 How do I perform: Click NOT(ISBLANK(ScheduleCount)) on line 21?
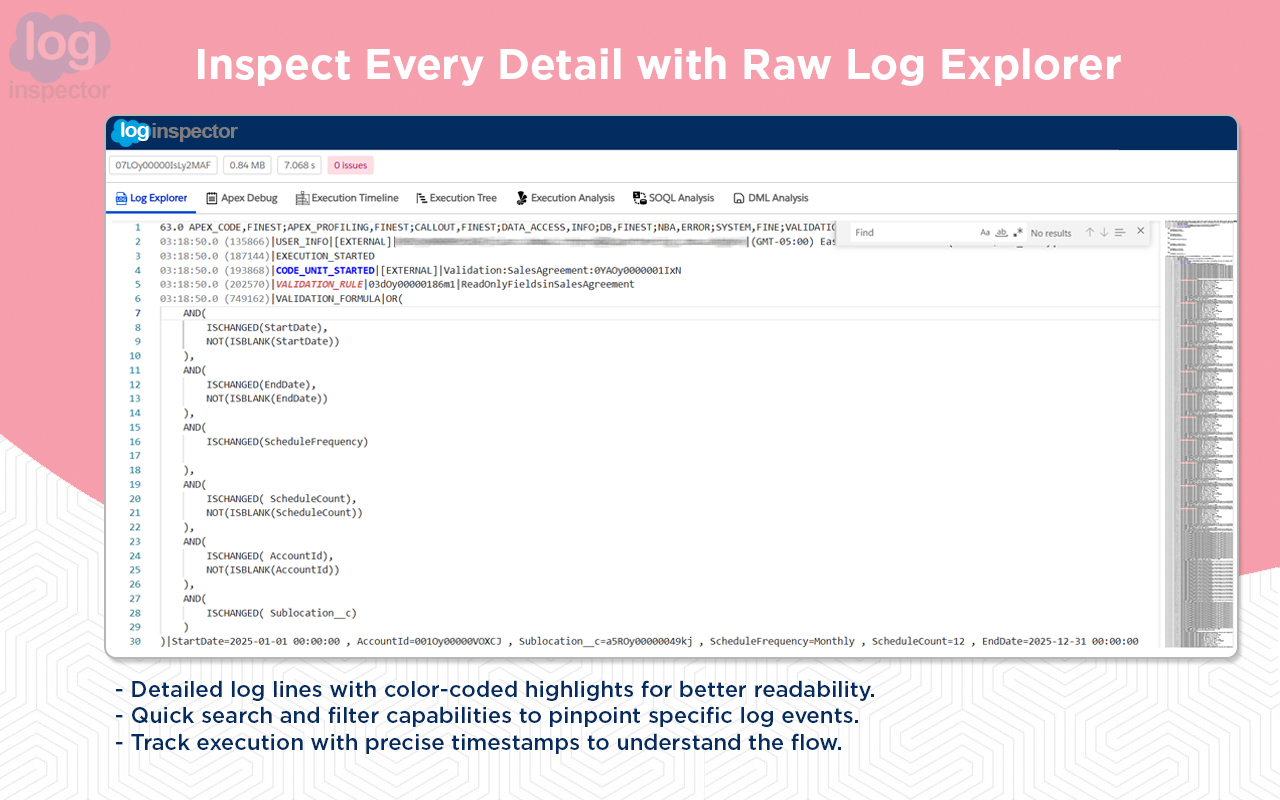tap(284, 512)
